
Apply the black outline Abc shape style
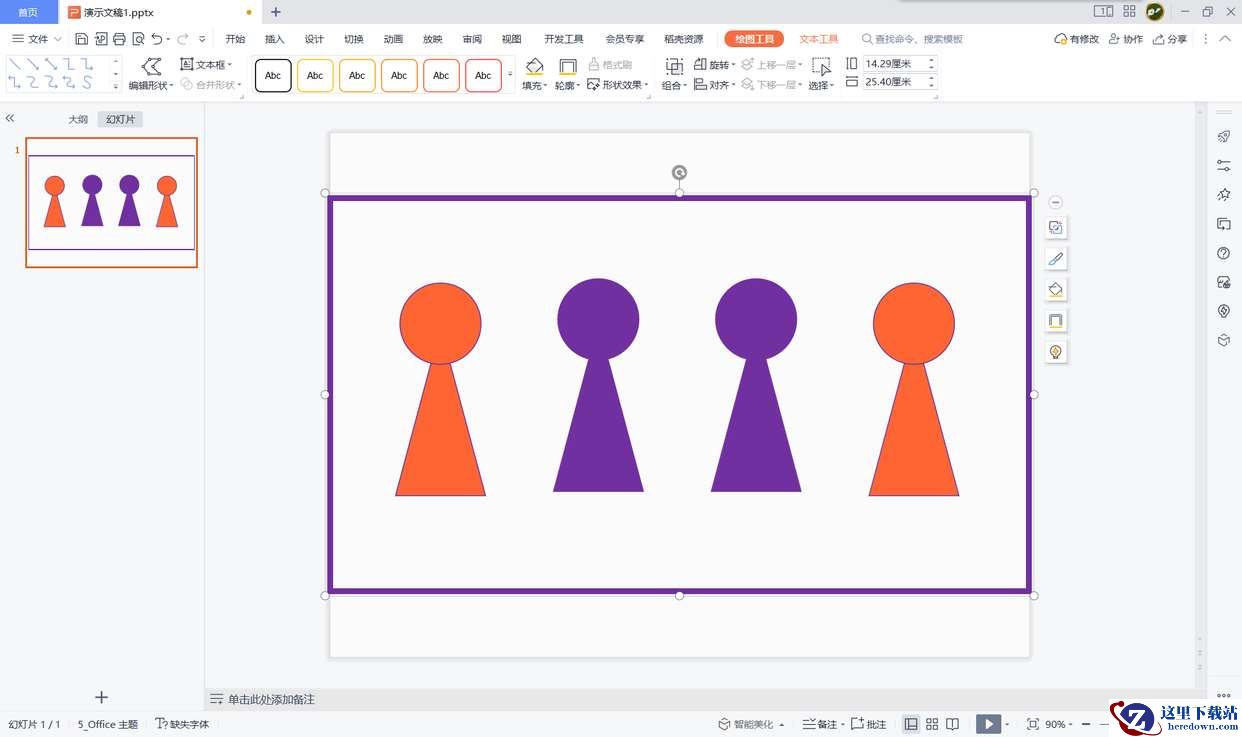273,75
